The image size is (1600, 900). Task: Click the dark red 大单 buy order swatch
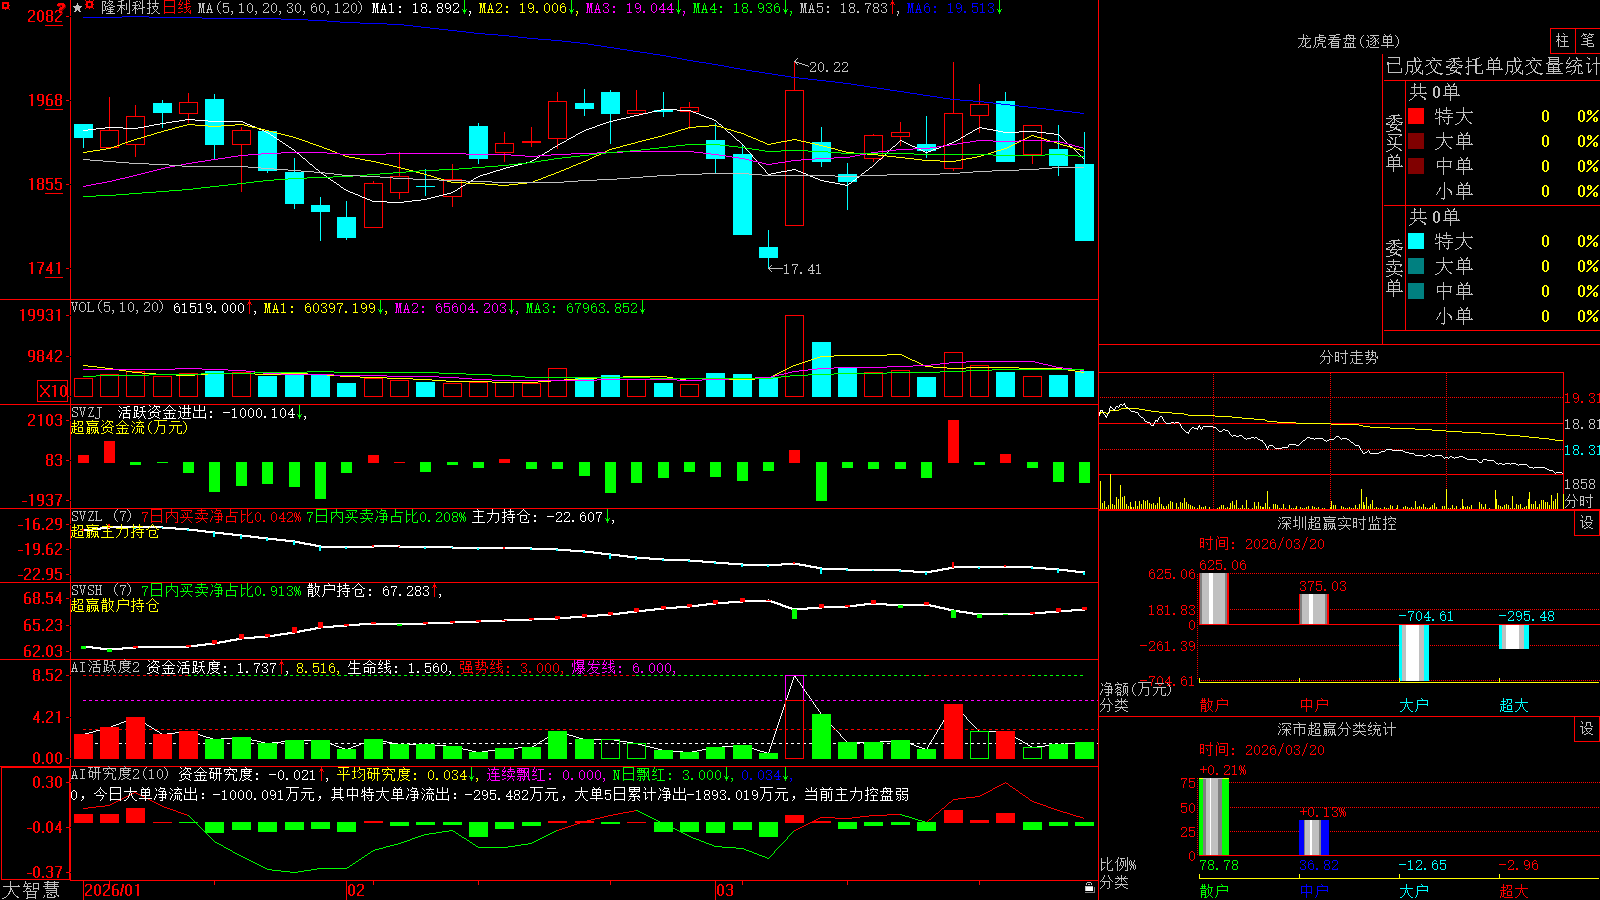coord(1416,141)
